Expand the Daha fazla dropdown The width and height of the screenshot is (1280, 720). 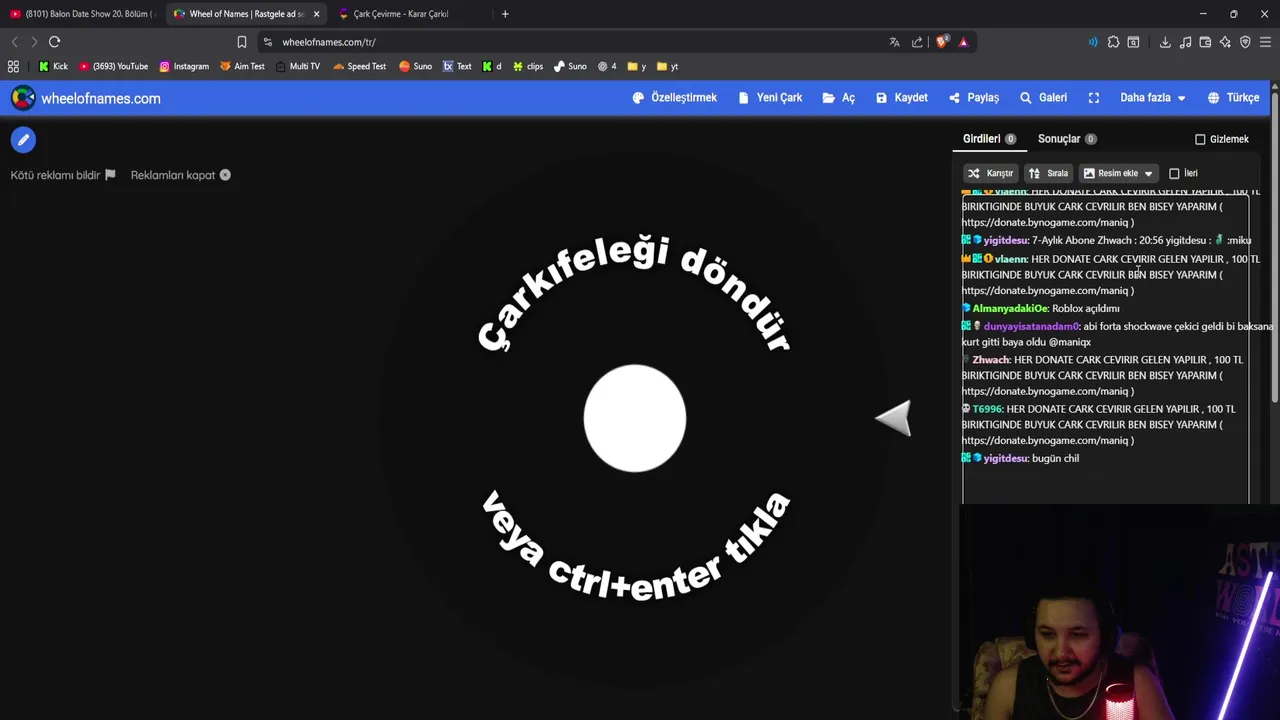pyautogui.click(x=1153, y=98)
